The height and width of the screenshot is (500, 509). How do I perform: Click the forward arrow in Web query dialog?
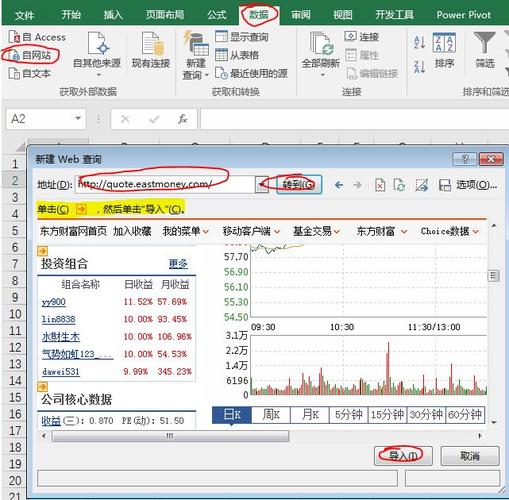tap(357, 185)
